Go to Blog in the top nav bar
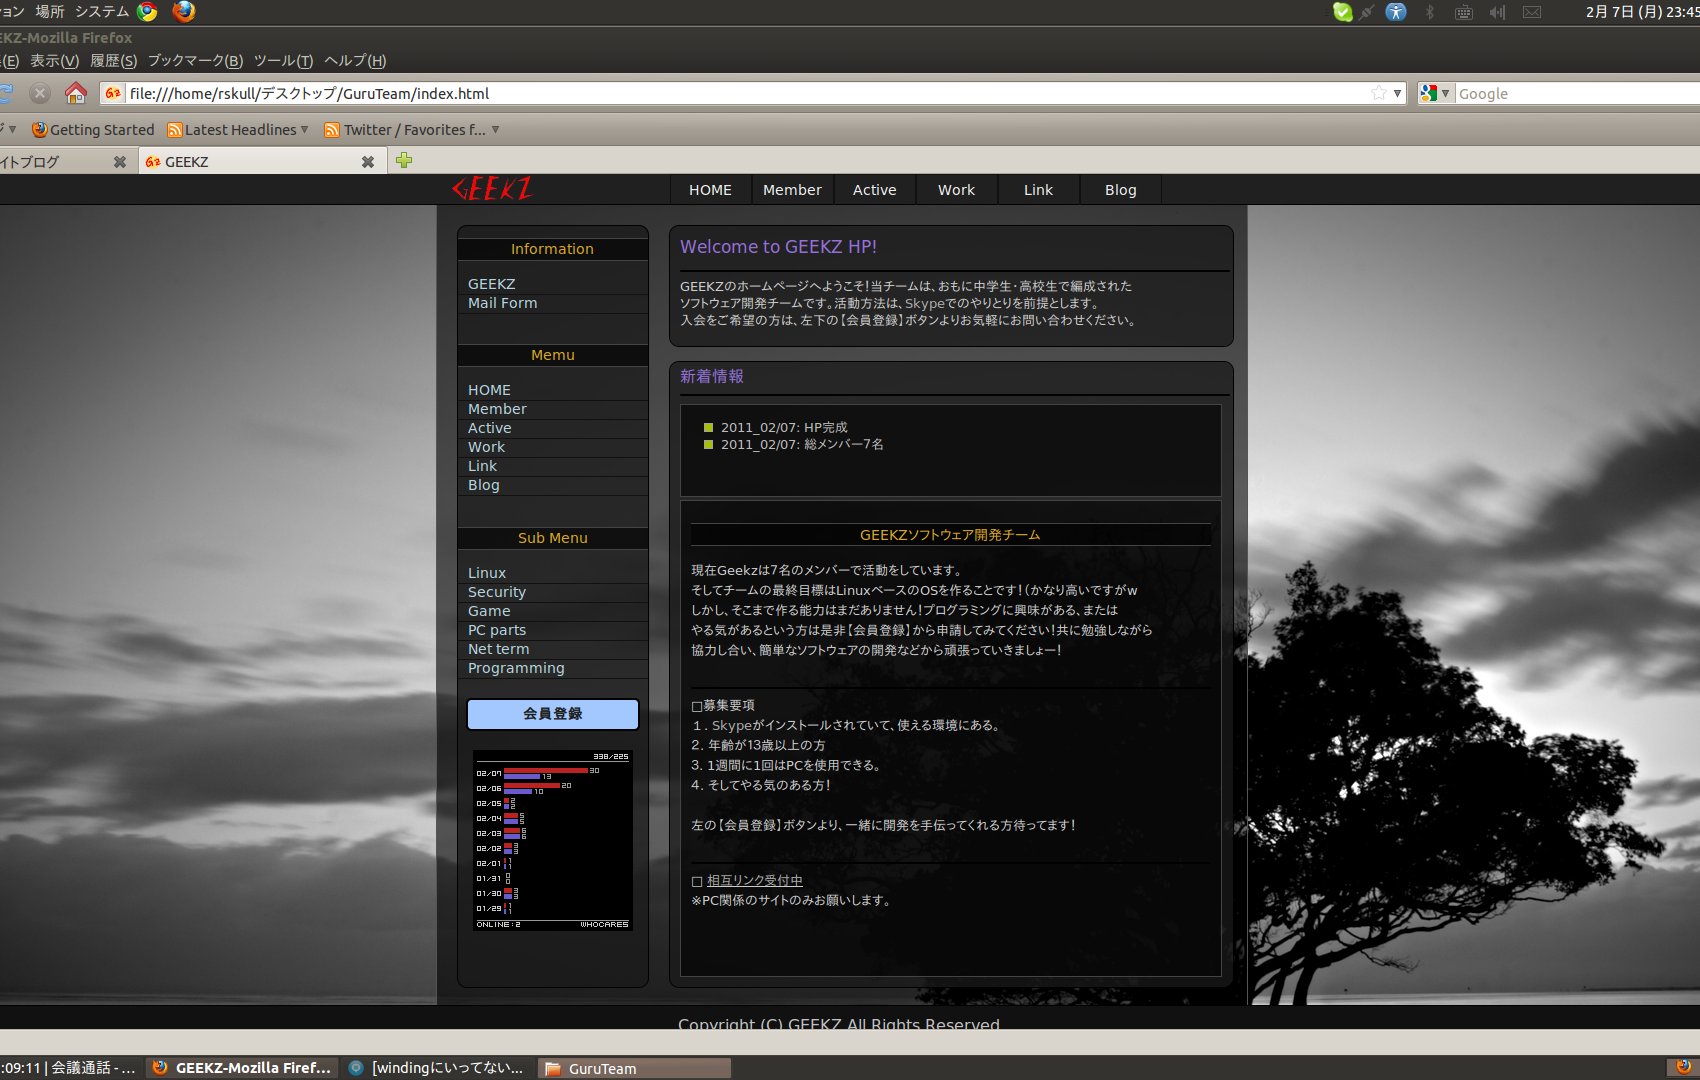This screenshot has width=1700, height=1080. [1120, 190]
